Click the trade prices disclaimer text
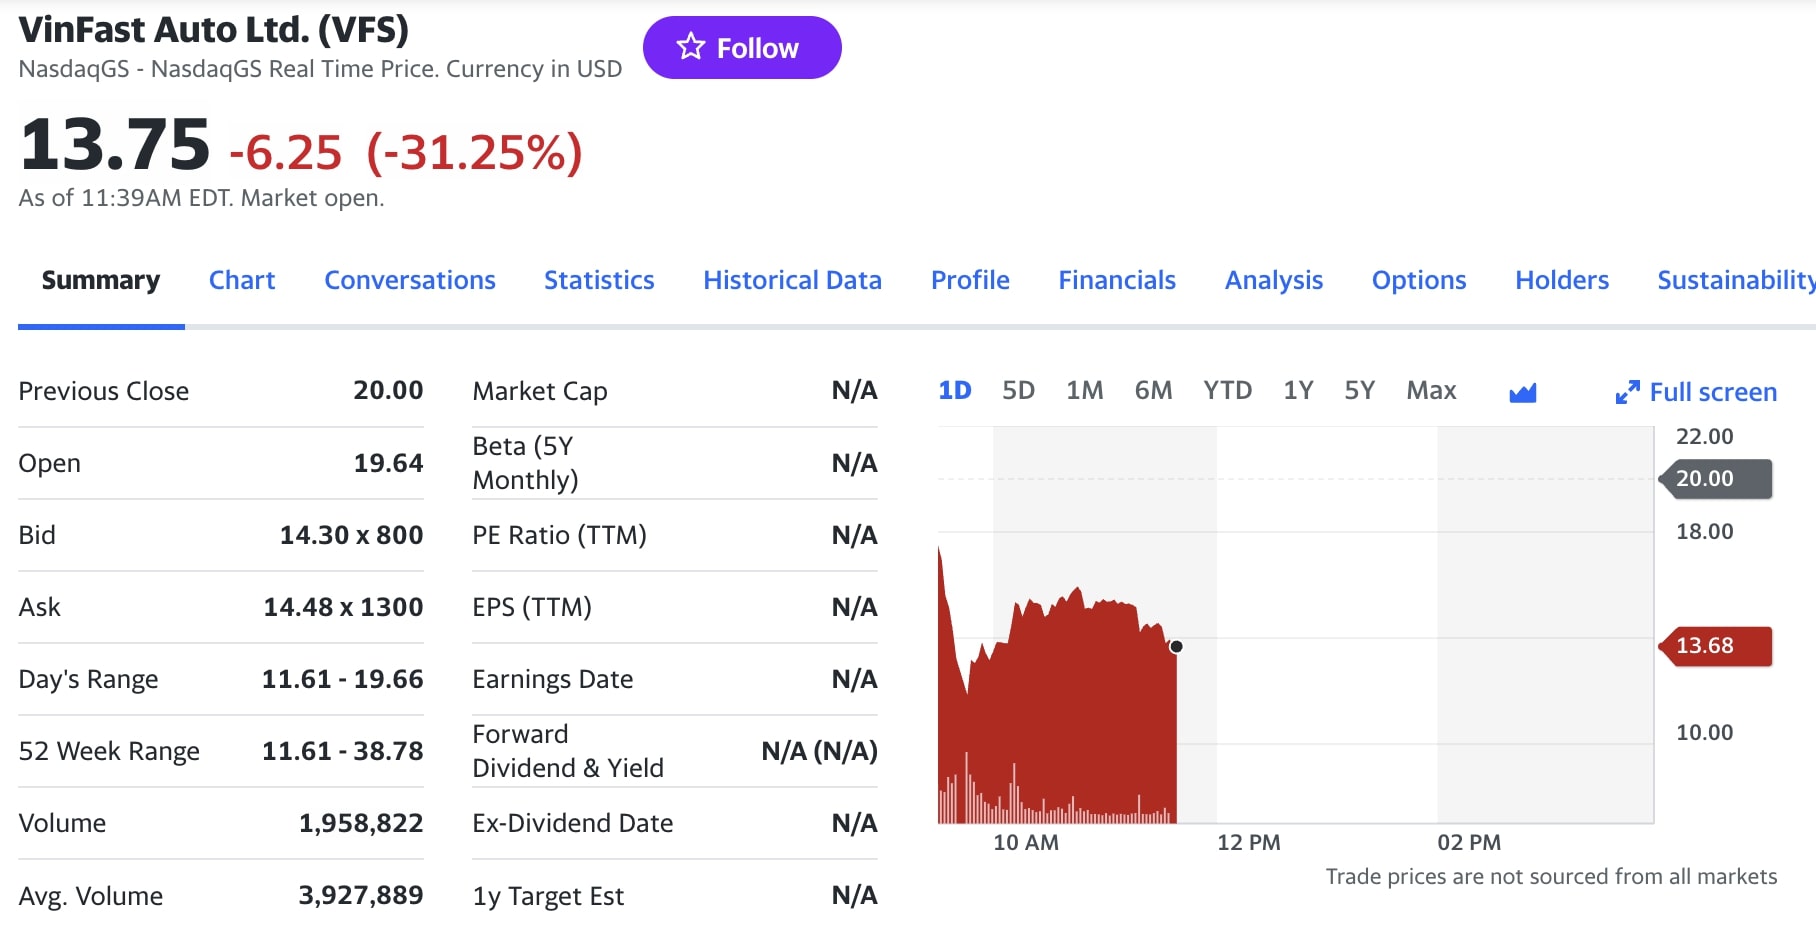 pyautogui.click(x=1551, y=877)
